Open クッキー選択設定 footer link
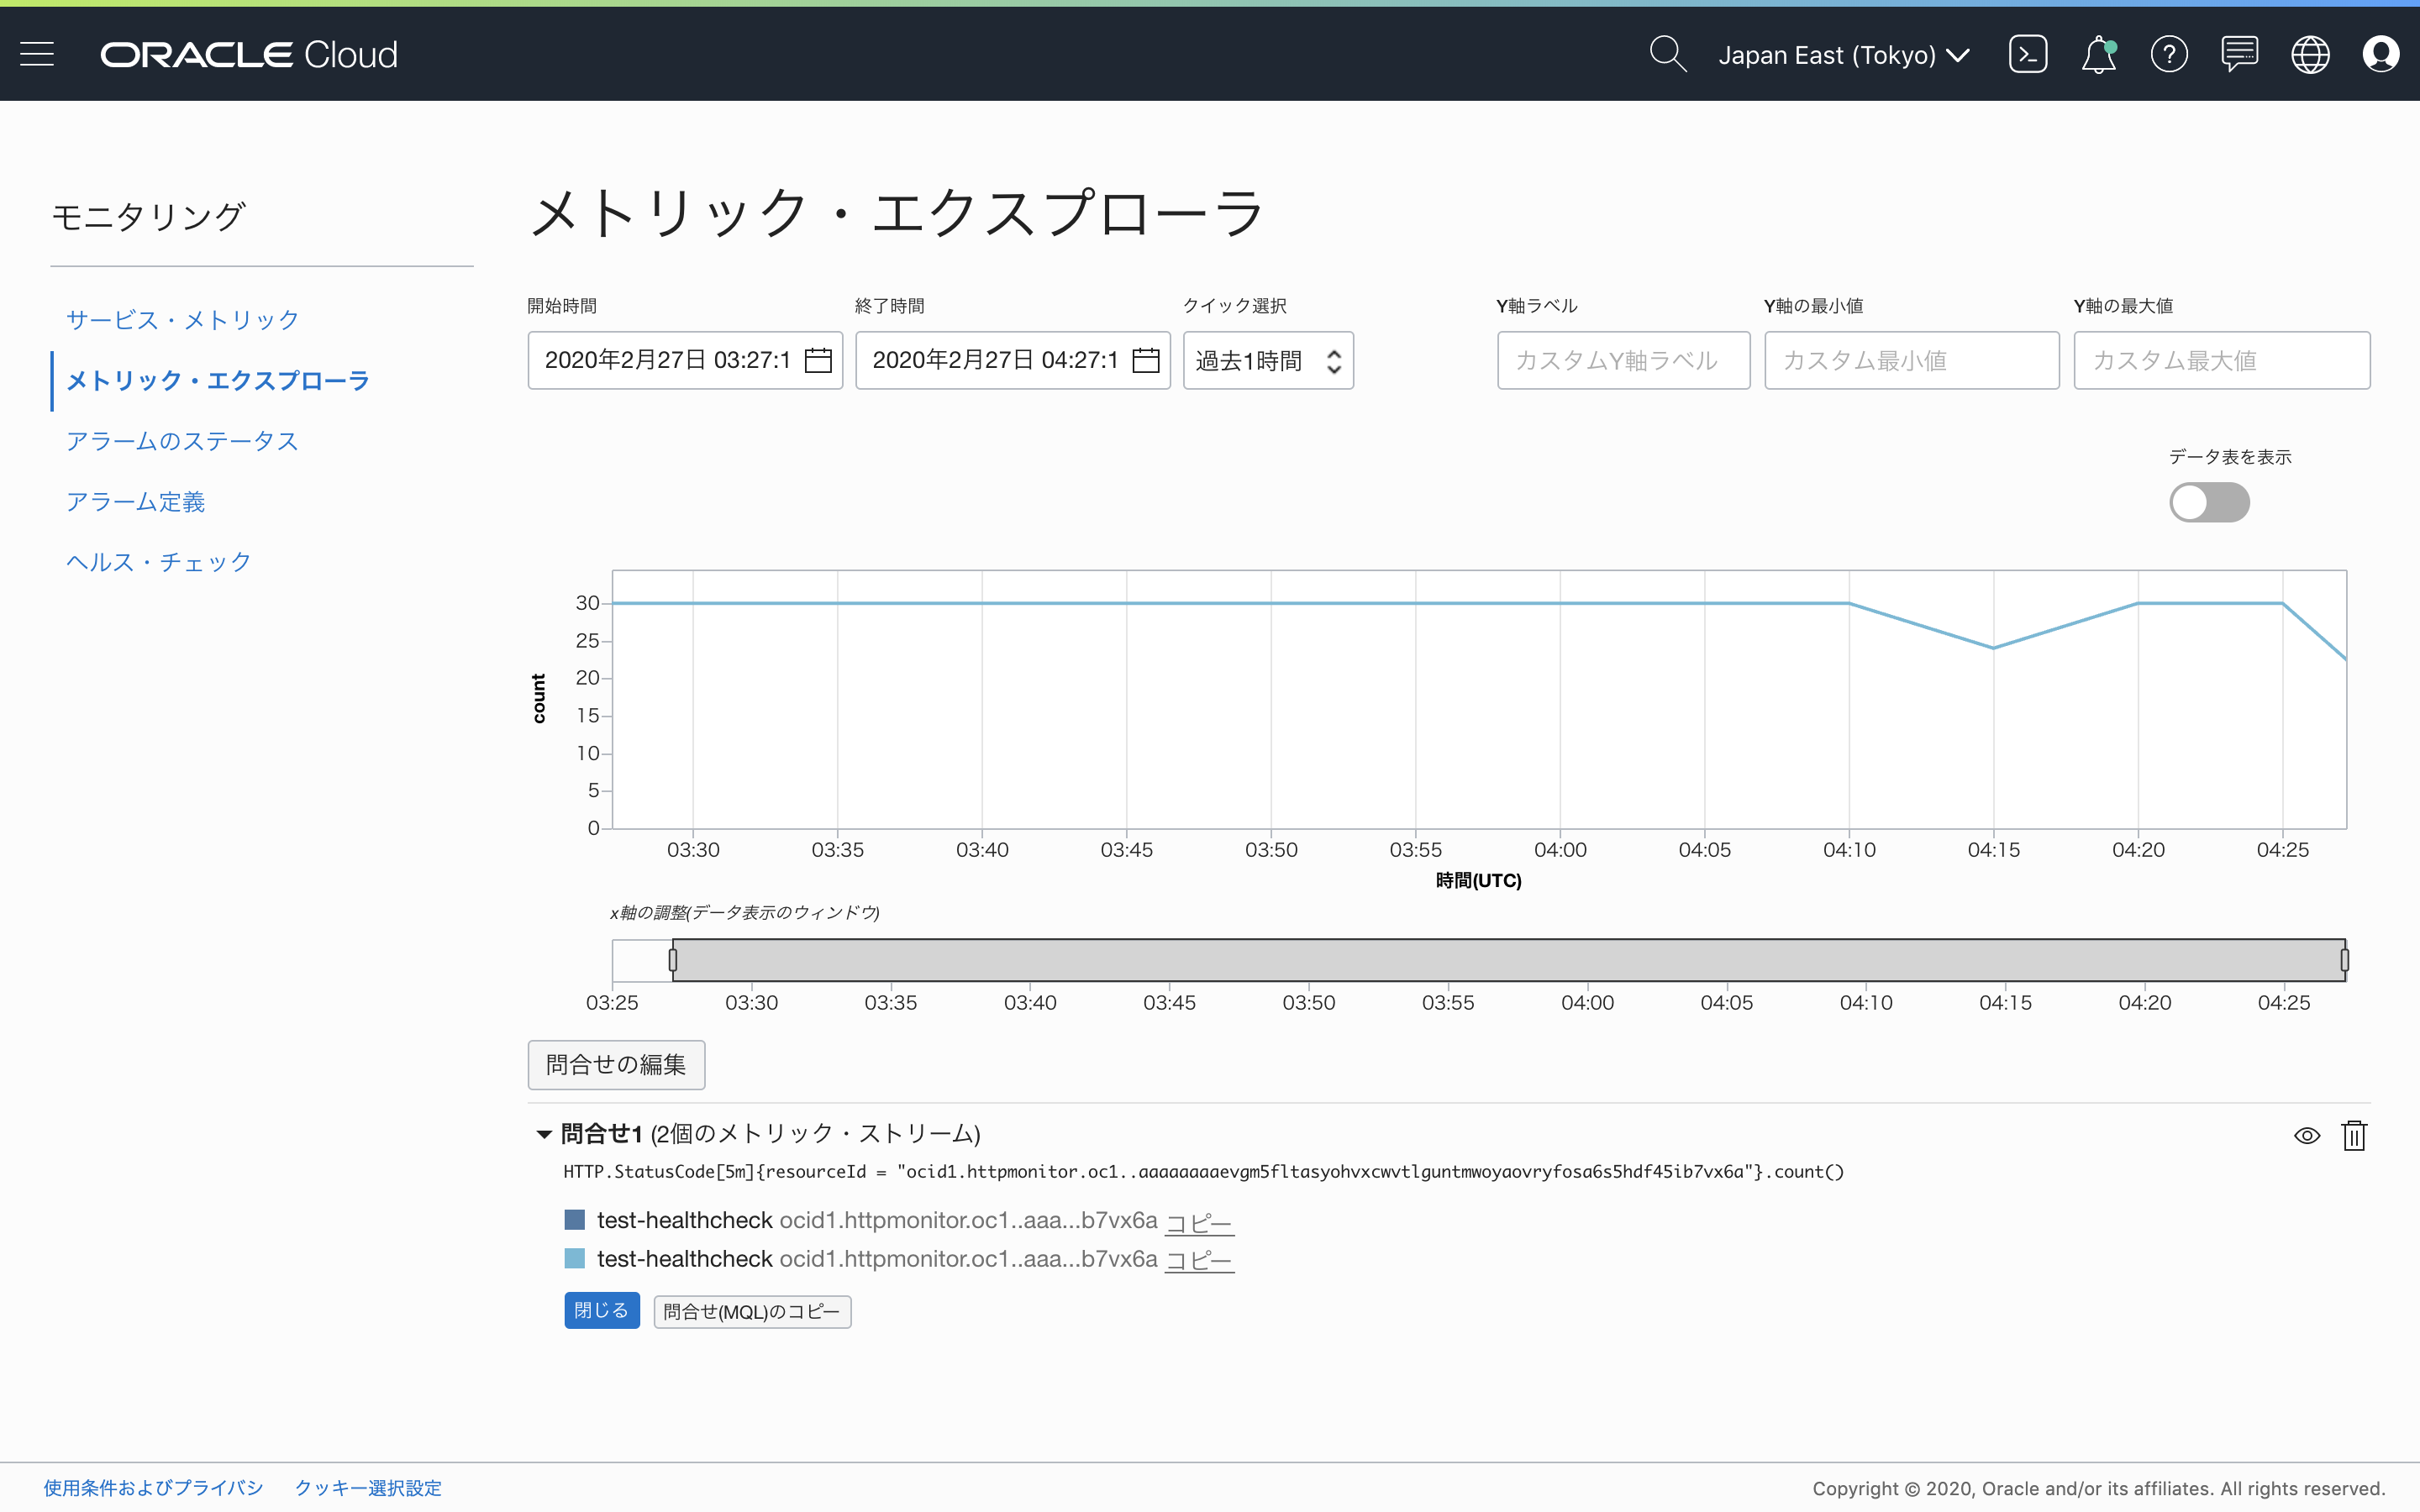 (x=368, y=1488)
